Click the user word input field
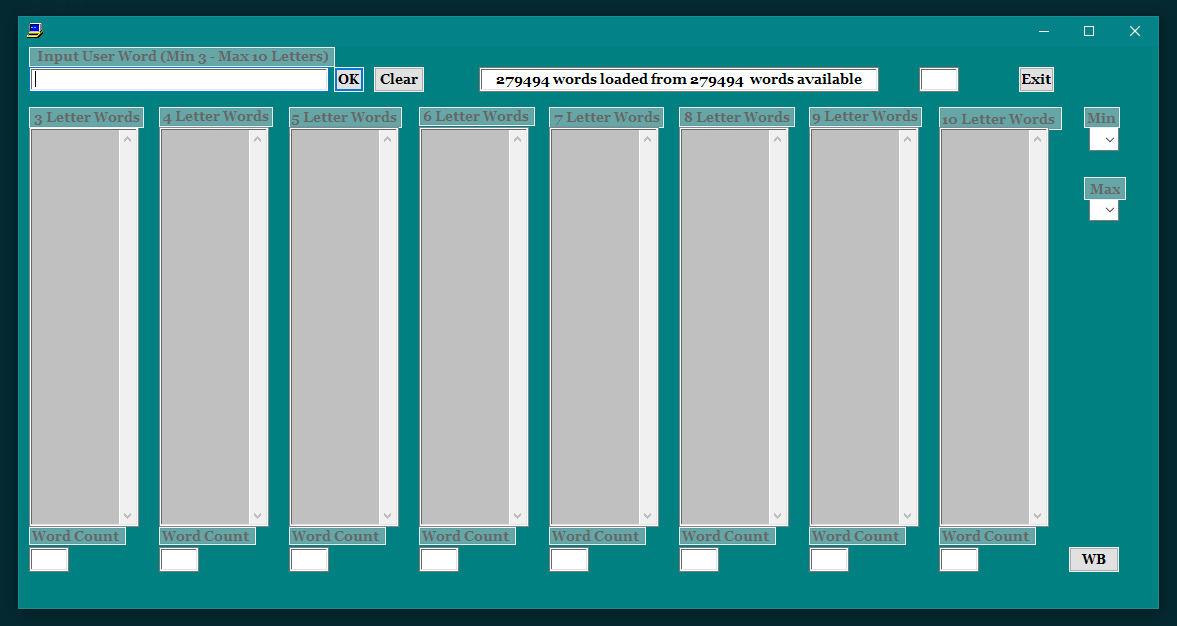 pyautogui.click(x=179, y=80)
